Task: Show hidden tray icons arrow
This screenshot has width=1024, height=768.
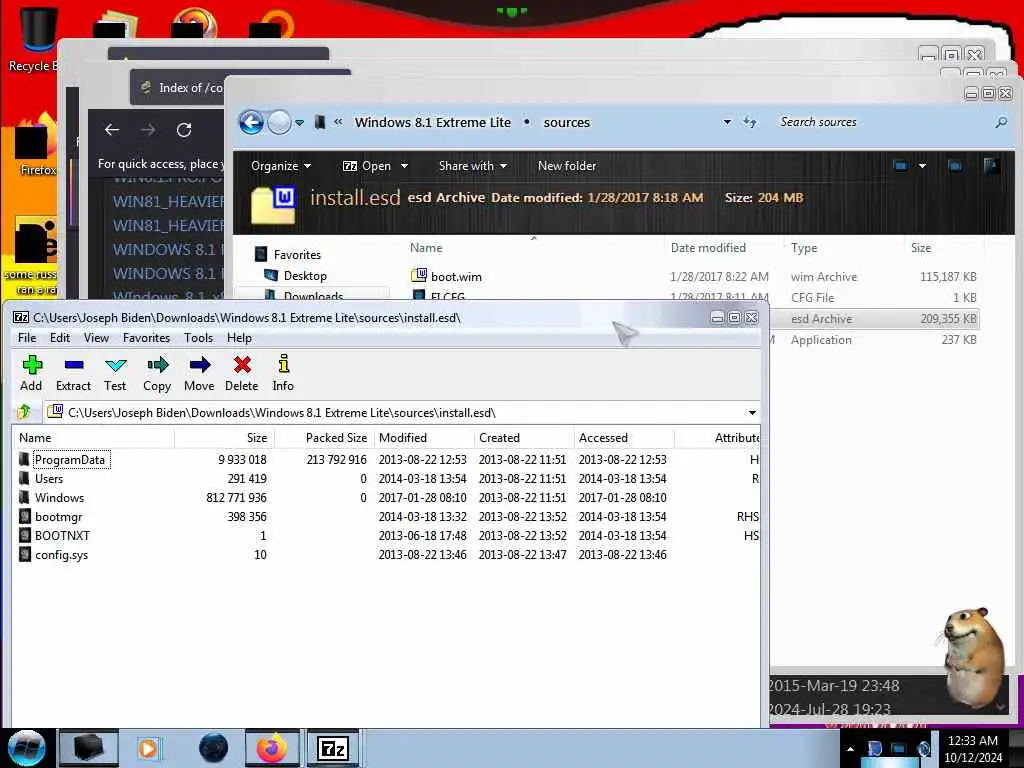Action: (x=850, y=749)
